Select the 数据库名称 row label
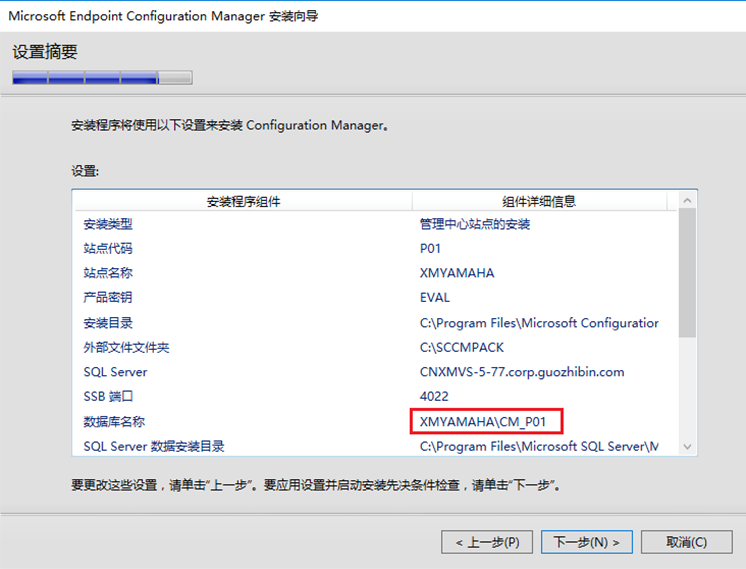746x569 pixels. click(x=114, y=422)
